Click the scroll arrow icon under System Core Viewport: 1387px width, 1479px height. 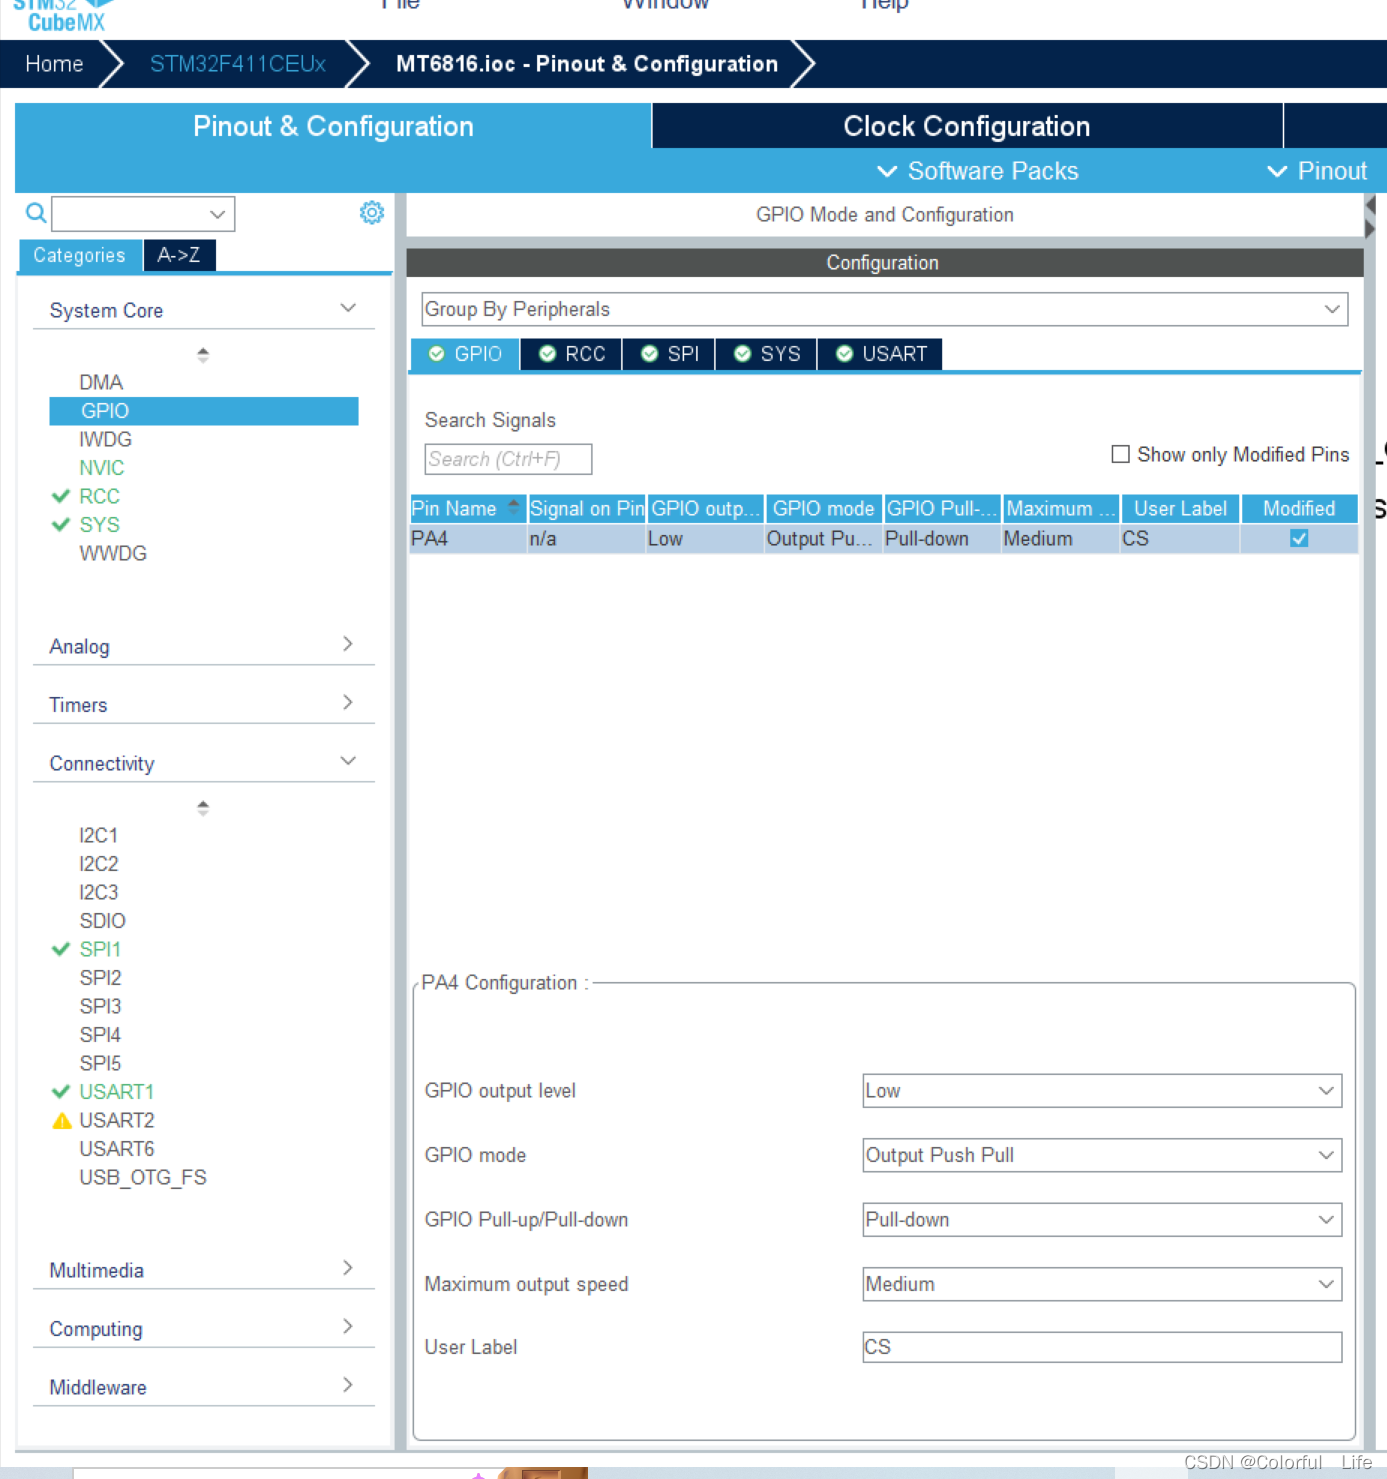click(203, 355)
